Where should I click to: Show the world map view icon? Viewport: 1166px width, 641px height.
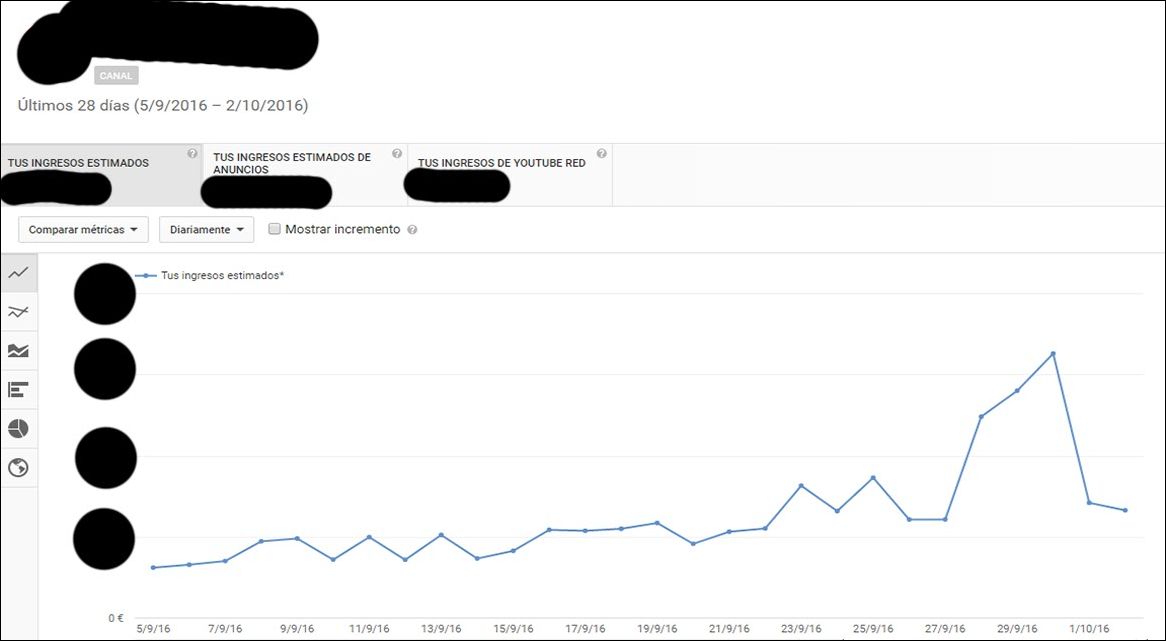click(x=19, y=468)
